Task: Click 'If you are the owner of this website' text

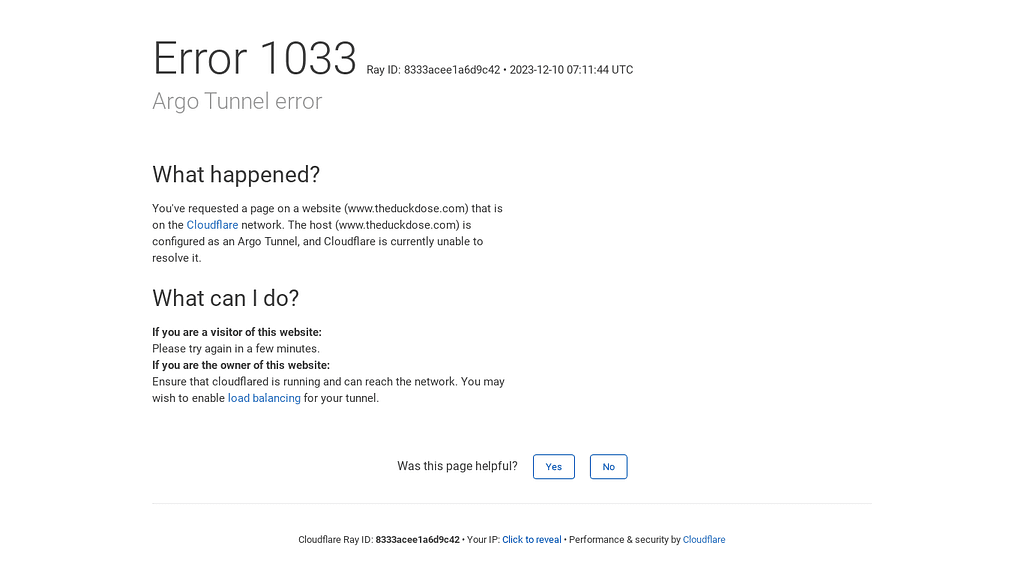Action: pyautogui.click(x=241, y=365)
